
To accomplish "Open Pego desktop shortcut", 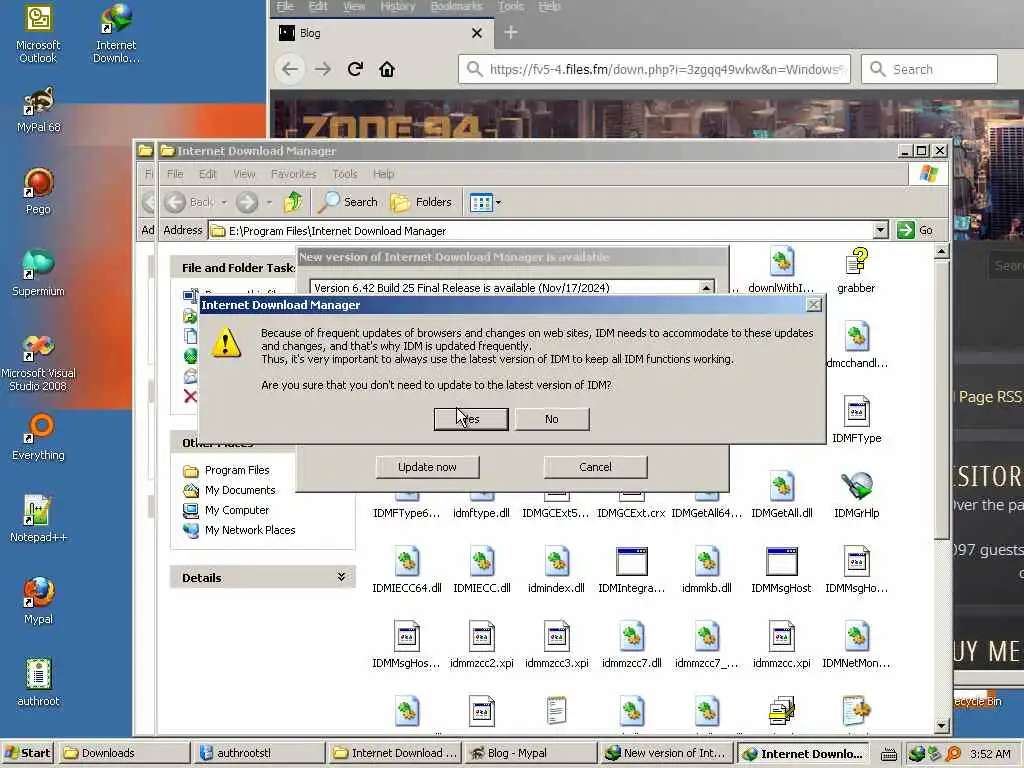I will pos(39,191).
